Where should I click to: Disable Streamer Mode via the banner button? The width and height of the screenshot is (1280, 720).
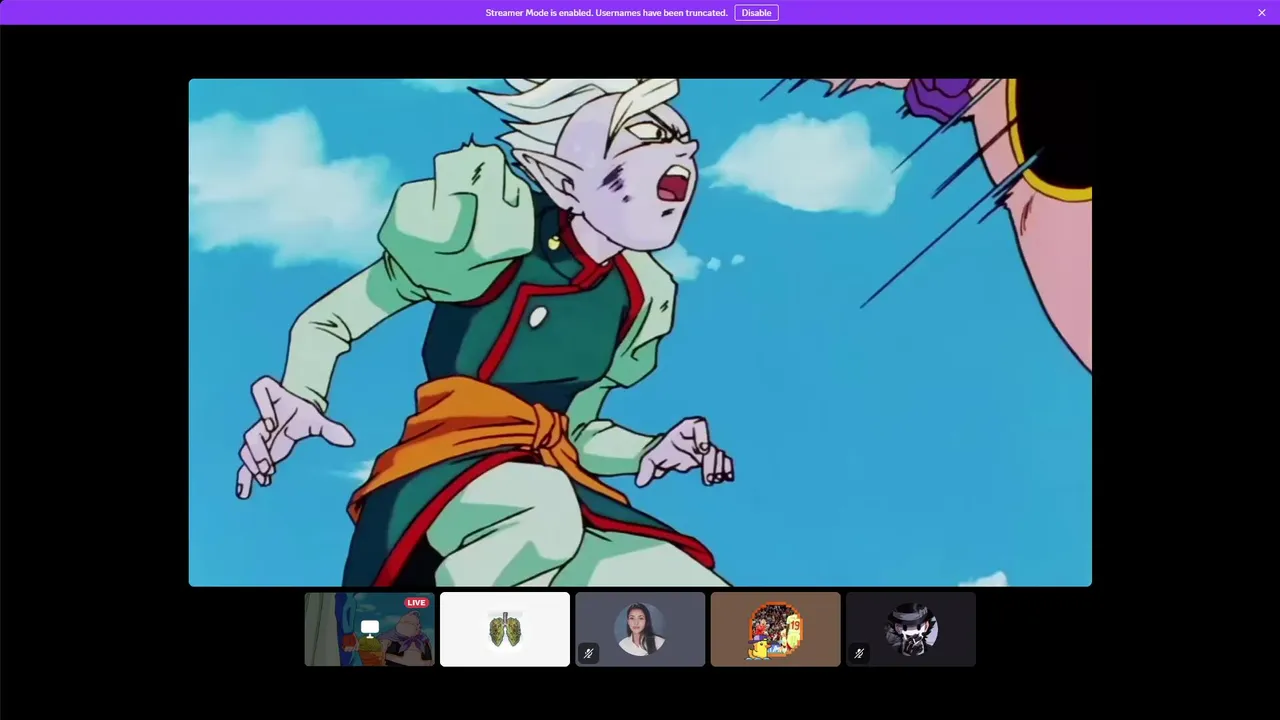pyautogui.click(x=756, y=13)
